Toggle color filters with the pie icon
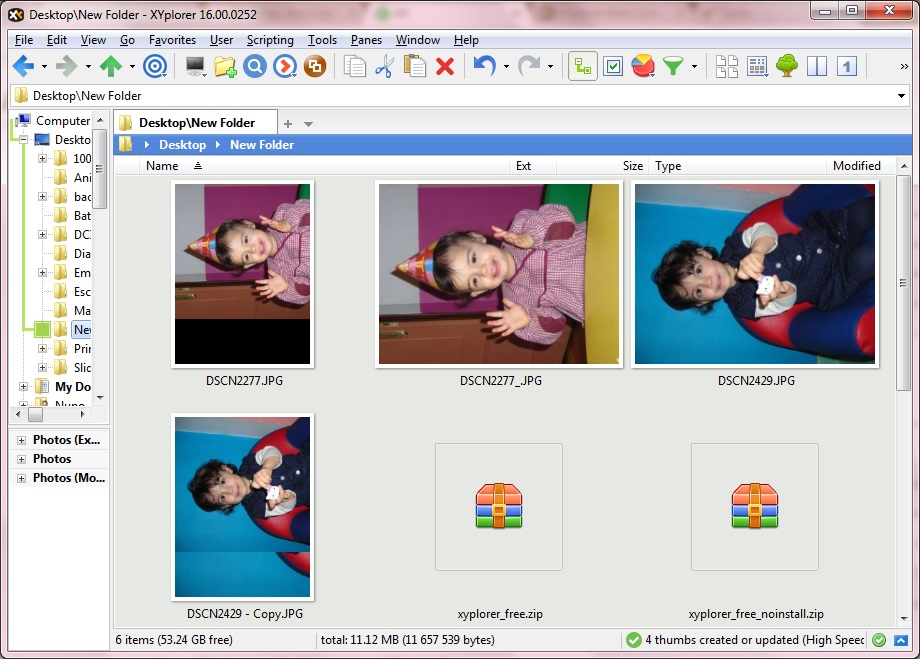The image size is (920, 659). coord(641,66)
